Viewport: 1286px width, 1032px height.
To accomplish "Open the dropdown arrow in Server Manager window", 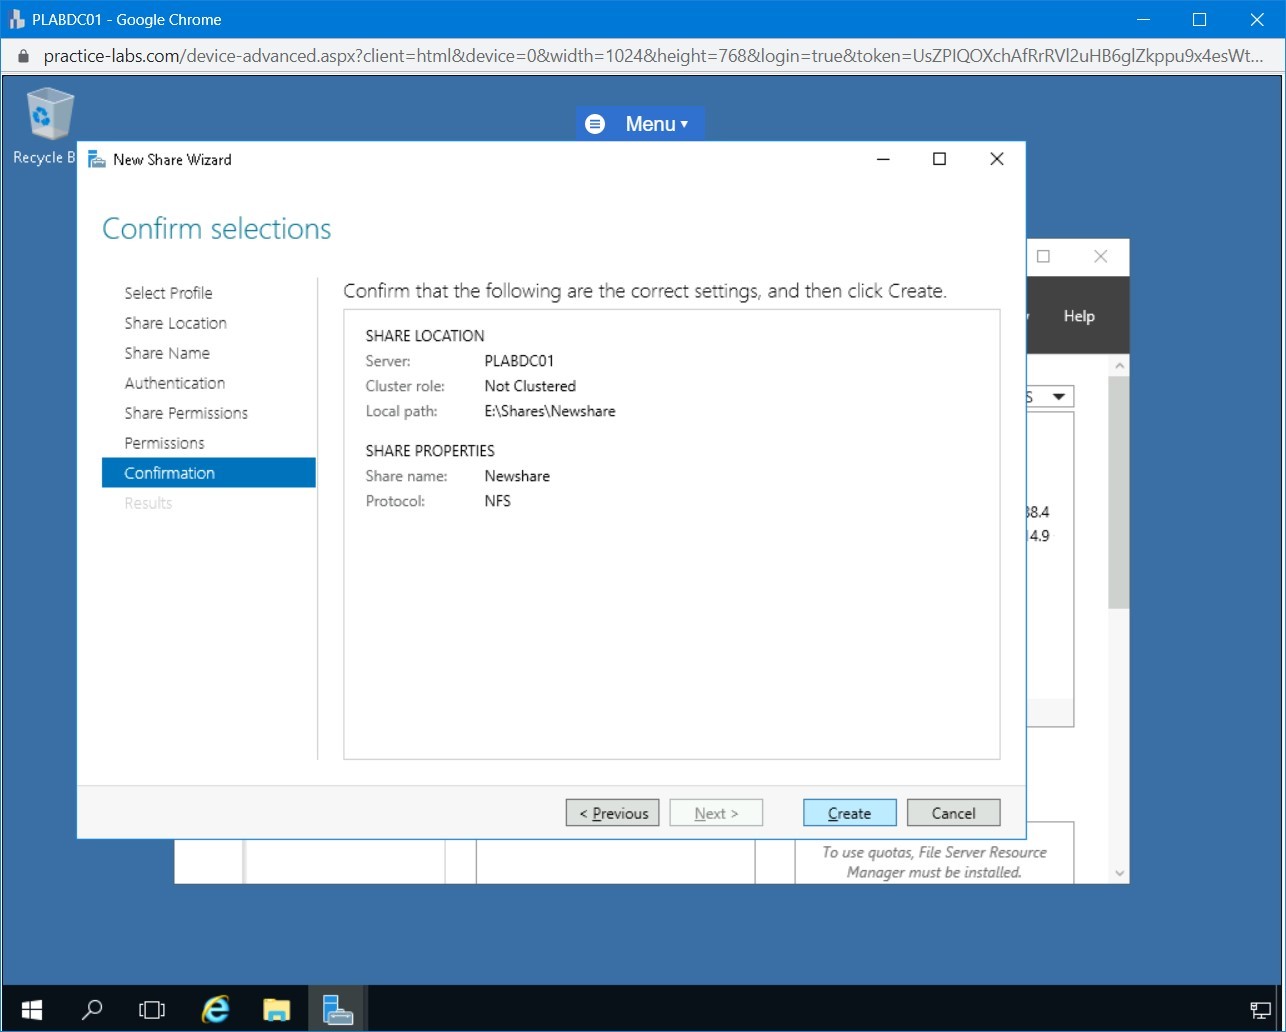I will click(1058, 397).
